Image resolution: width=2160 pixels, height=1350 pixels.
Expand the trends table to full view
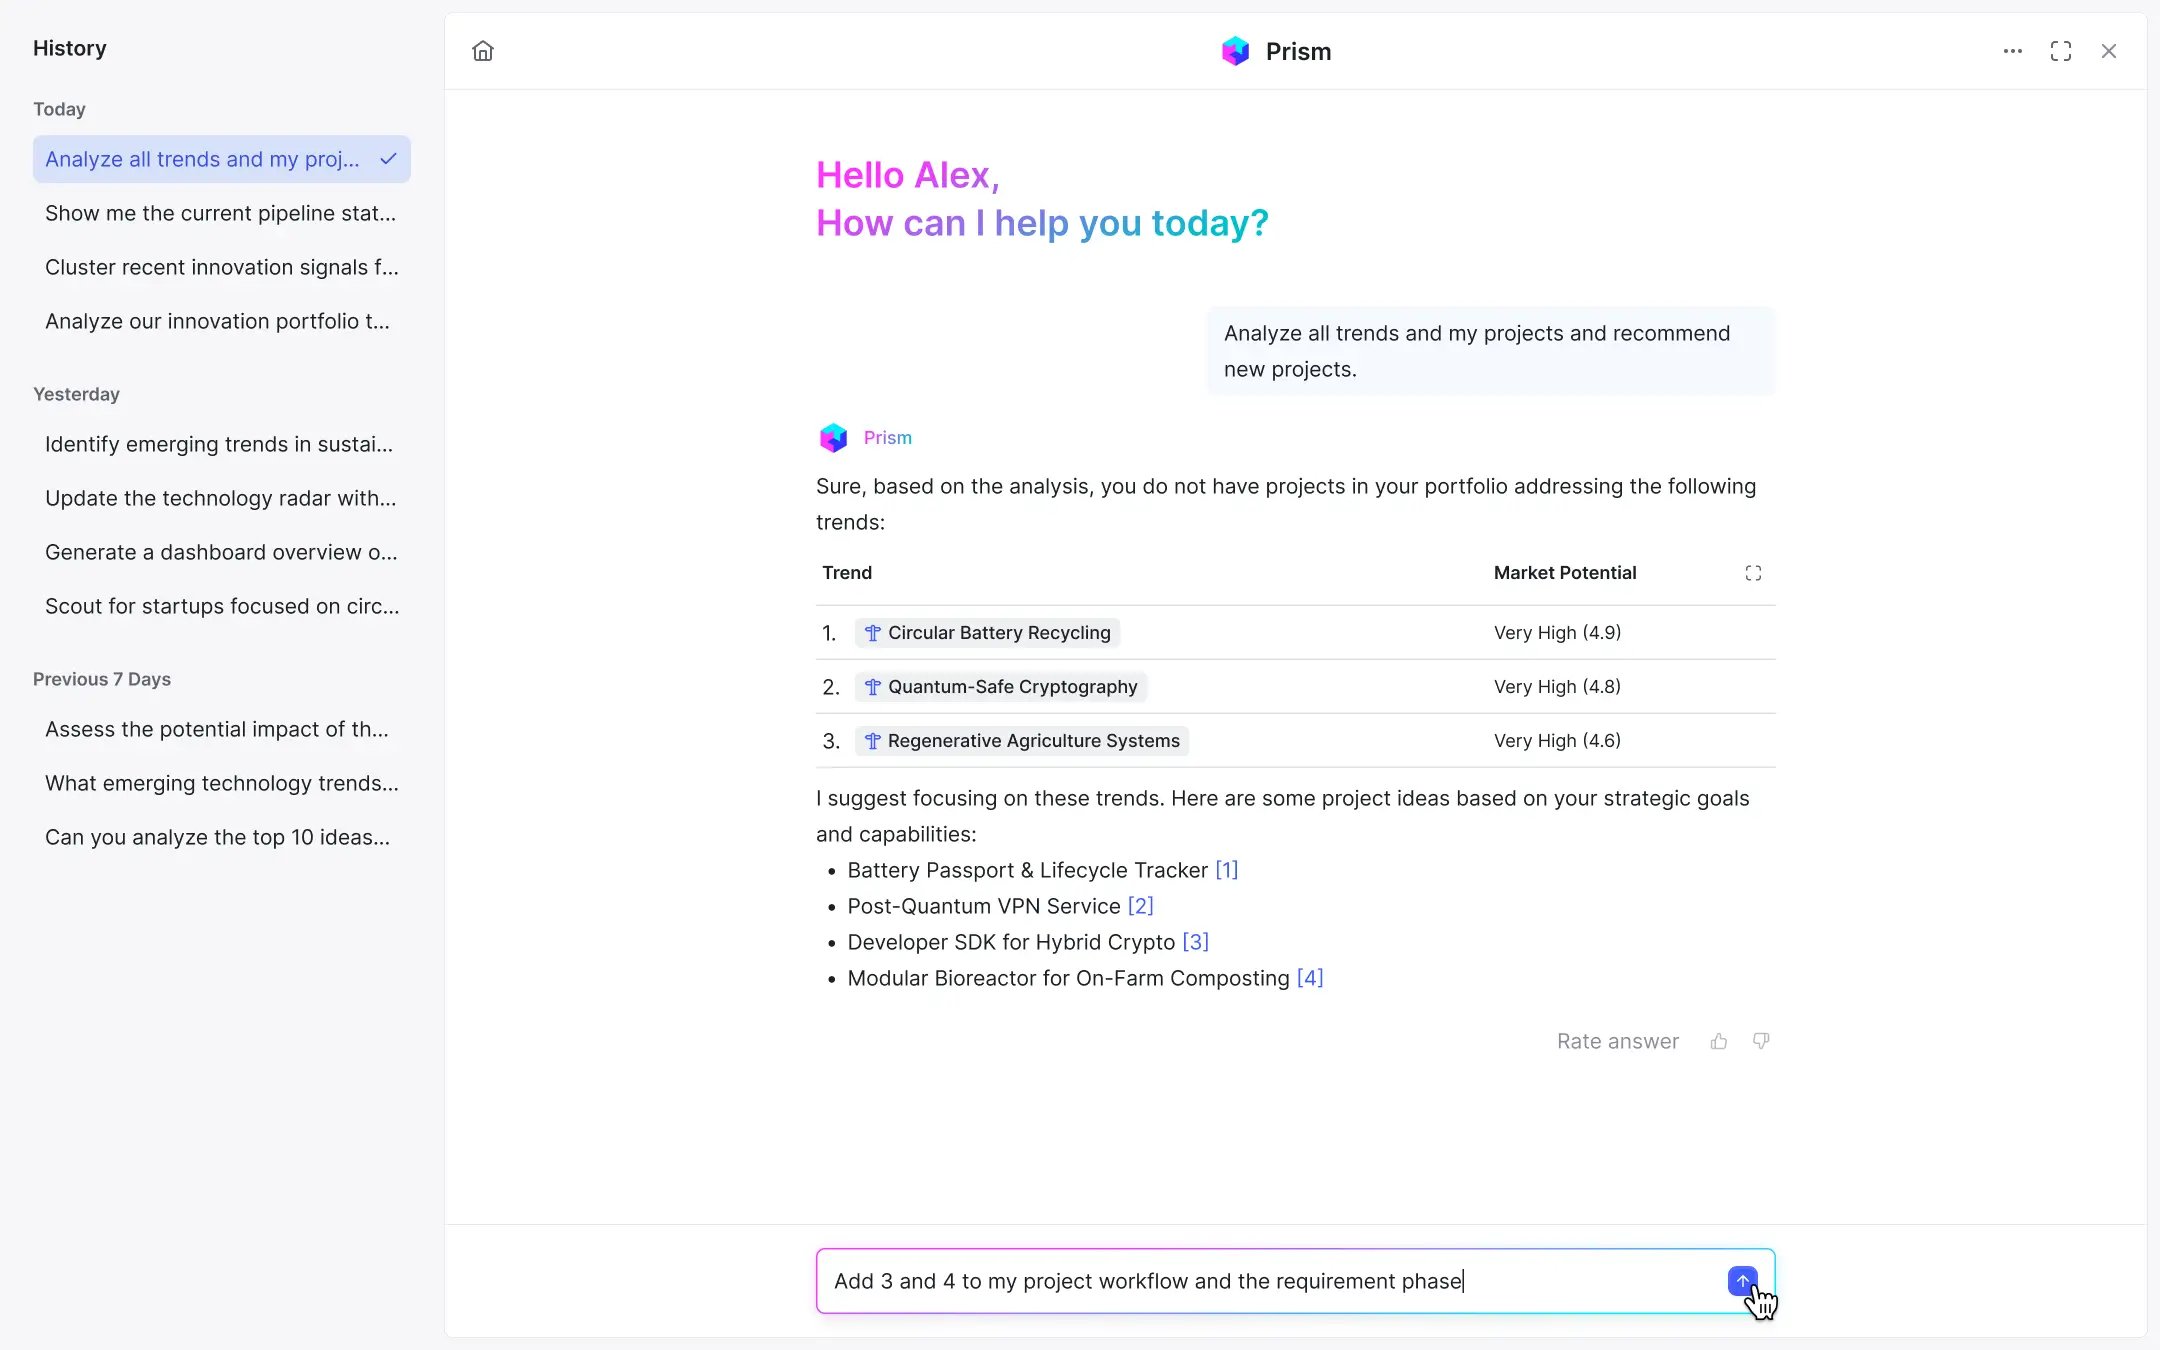(1753, 572)
